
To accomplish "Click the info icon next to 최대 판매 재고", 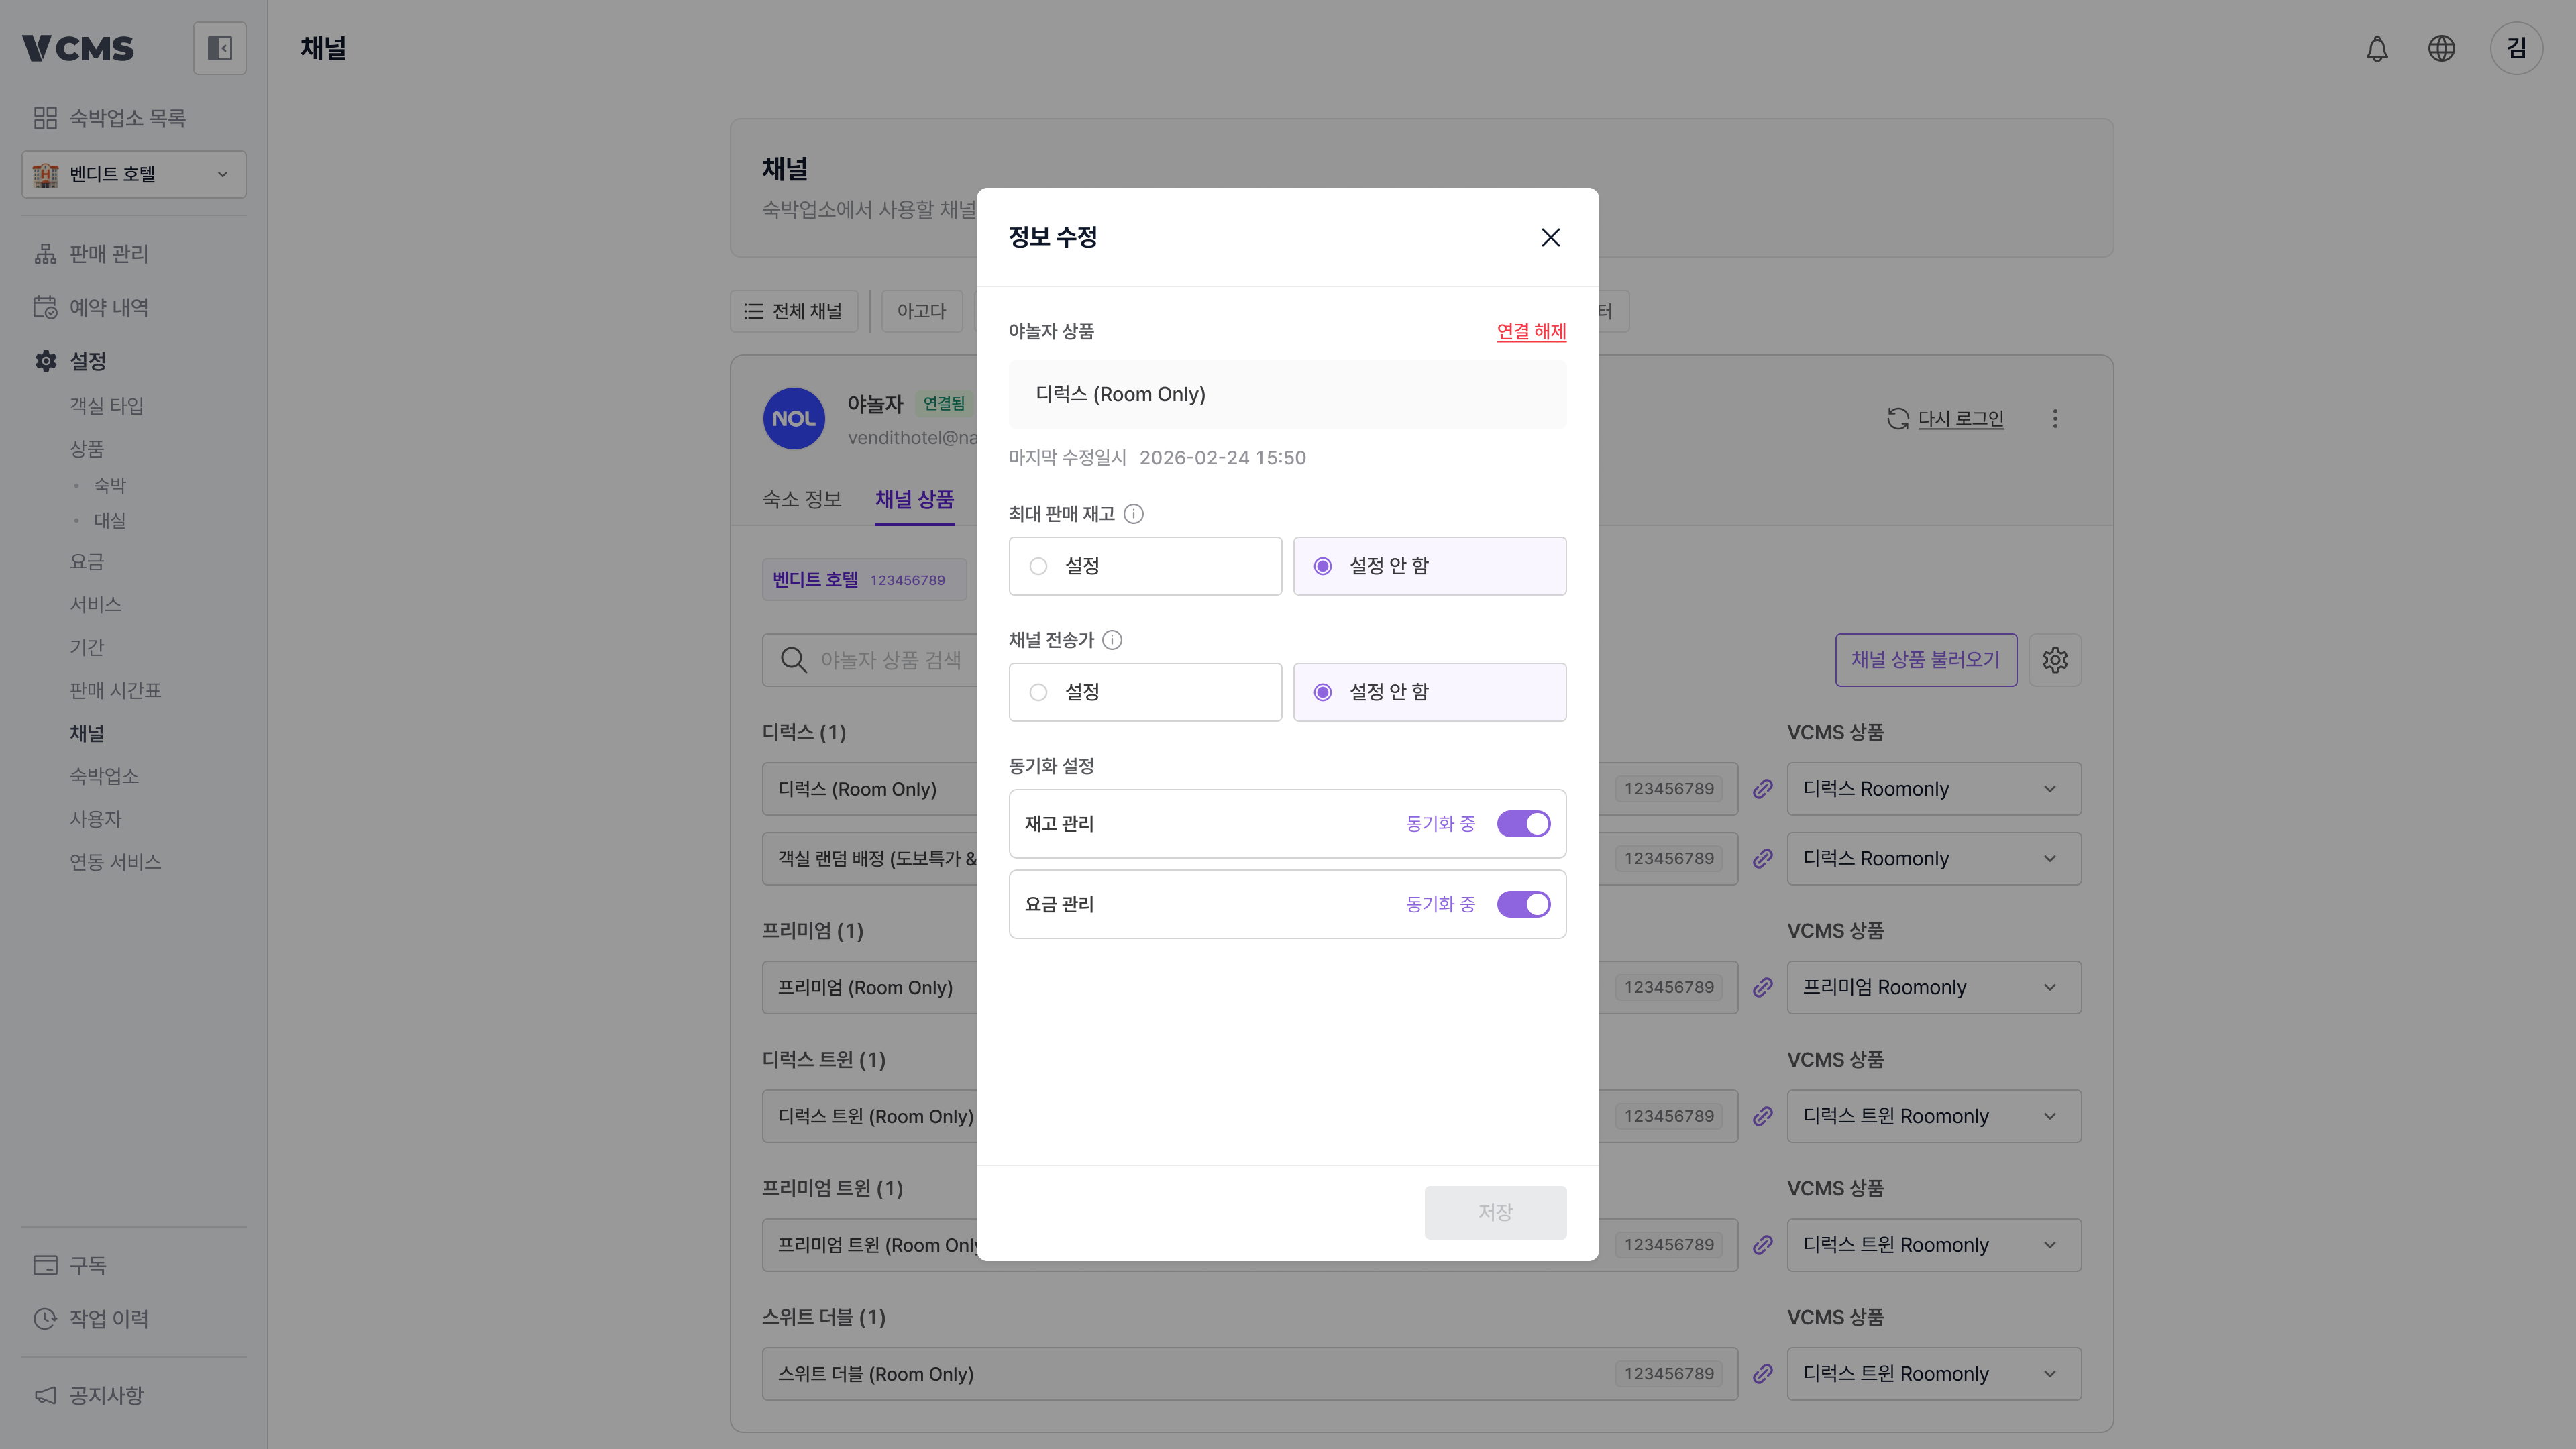I will click(1133, 513).
